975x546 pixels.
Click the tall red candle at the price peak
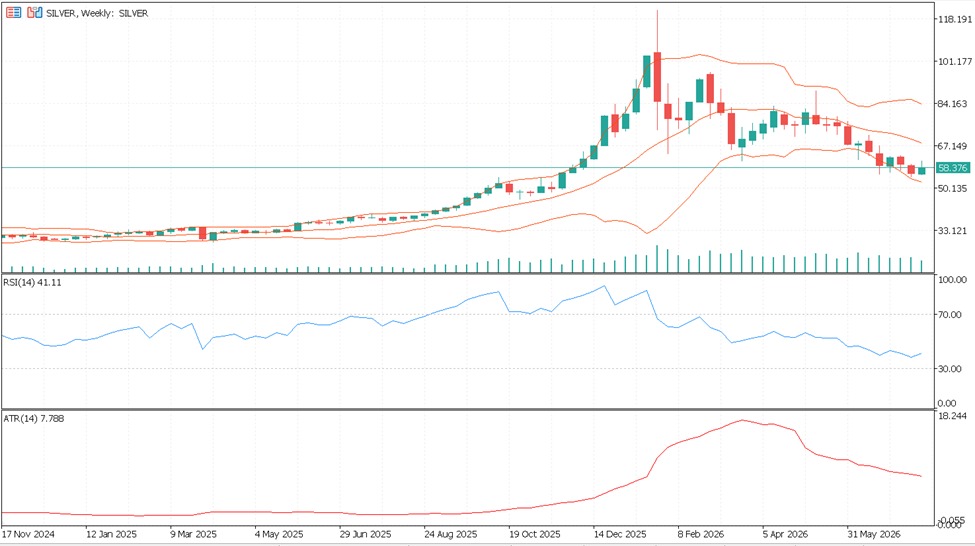(x=657, y=77)
